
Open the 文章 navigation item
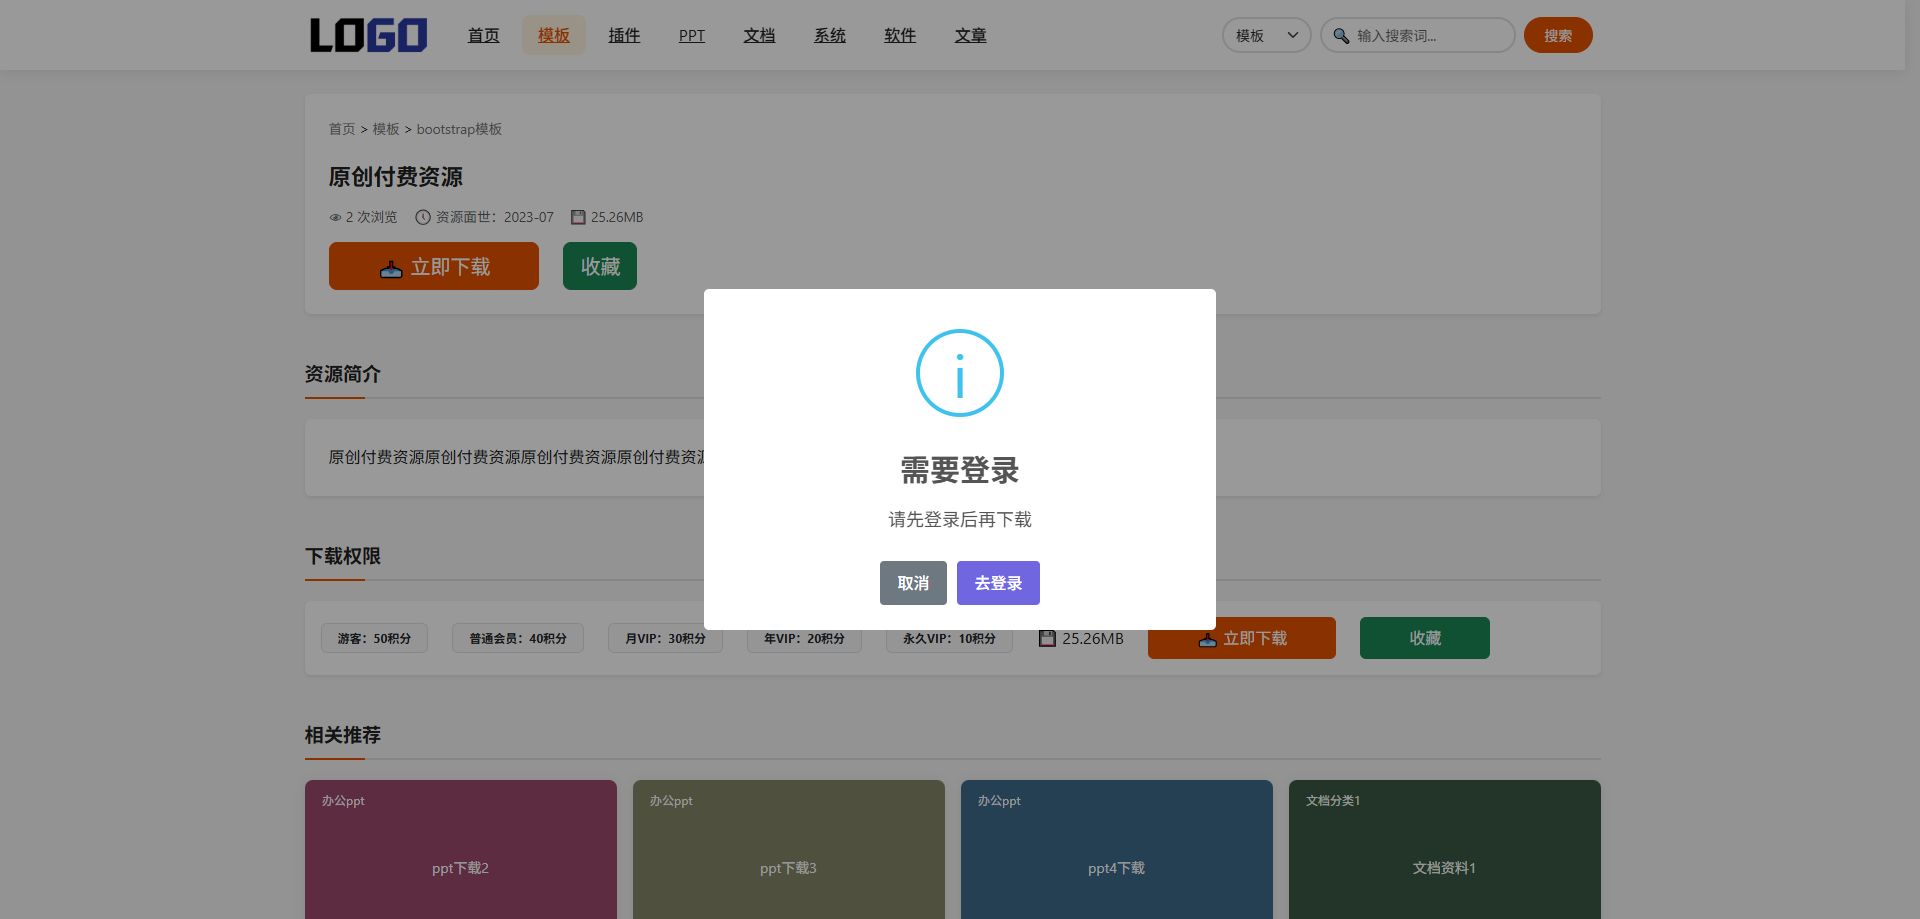[x=971, y=35]
